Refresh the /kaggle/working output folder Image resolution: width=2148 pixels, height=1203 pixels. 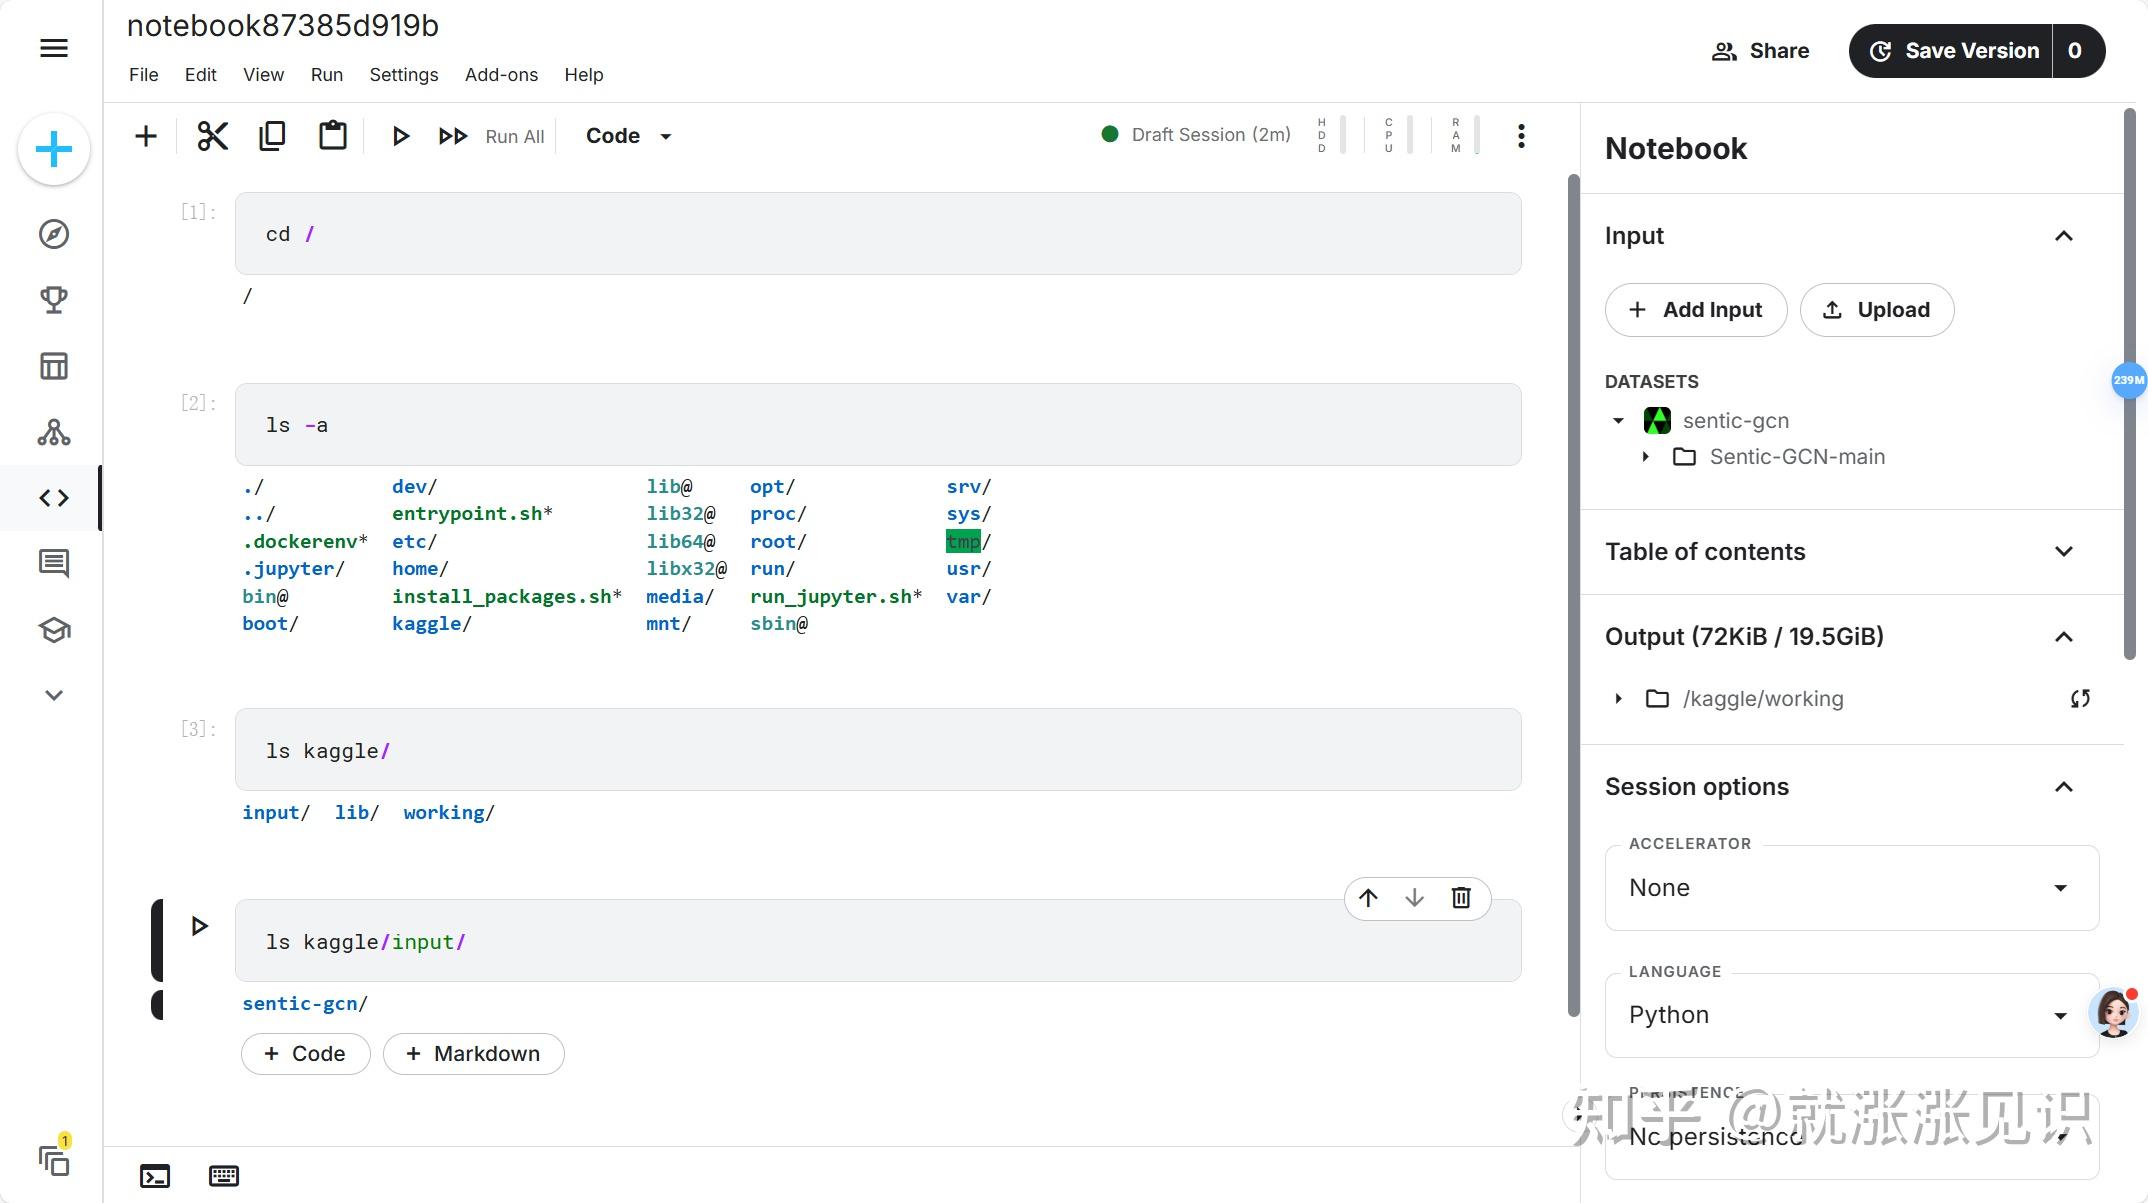(x=2080, y=699)
